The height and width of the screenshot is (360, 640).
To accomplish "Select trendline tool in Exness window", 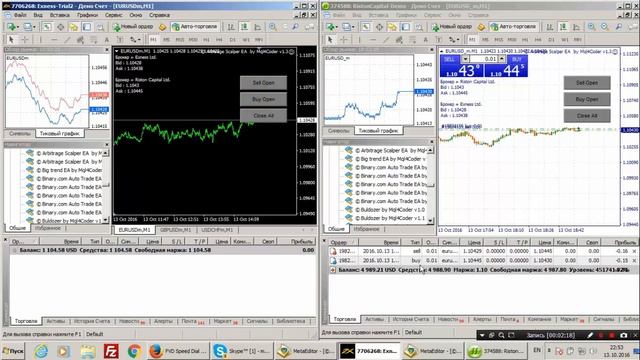I will point(67,40).
